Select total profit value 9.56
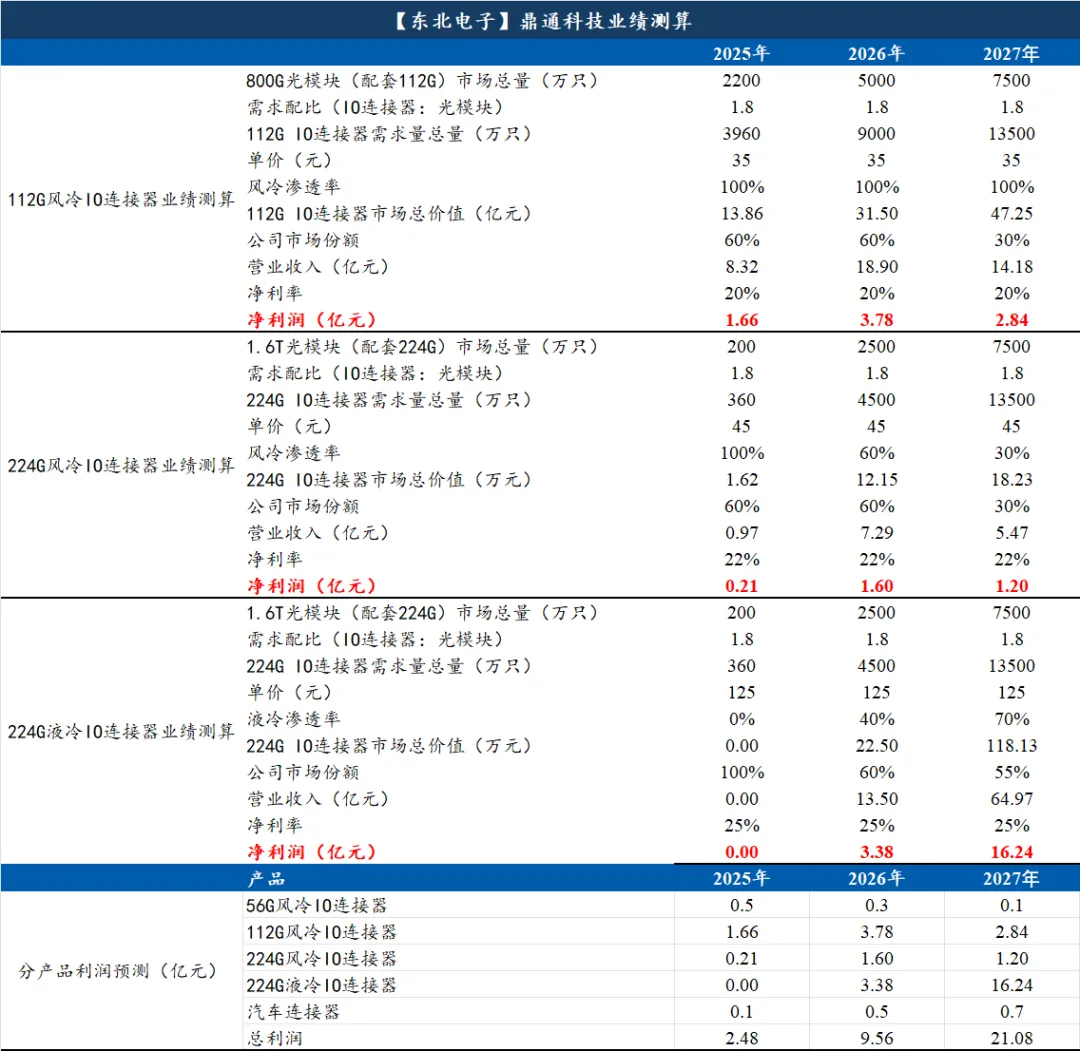Image resolution: width=1080 pixels, height=1051 pixels. coord(876,1039)
